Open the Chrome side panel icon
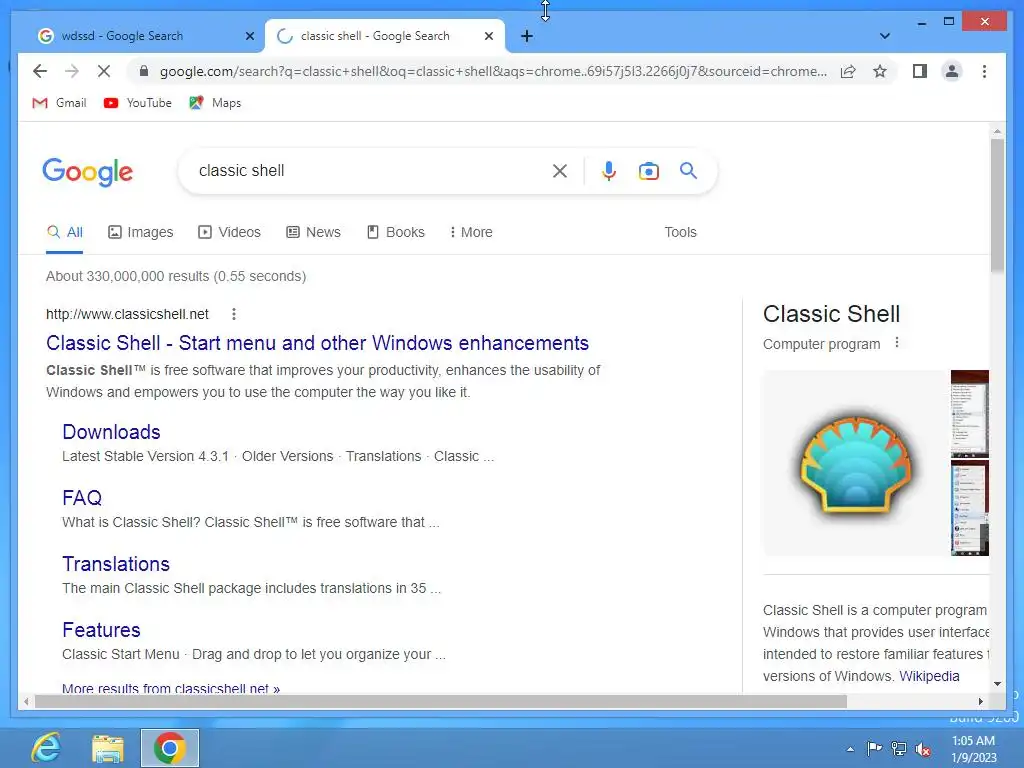1024x768 pixels. tap(920, 71)
